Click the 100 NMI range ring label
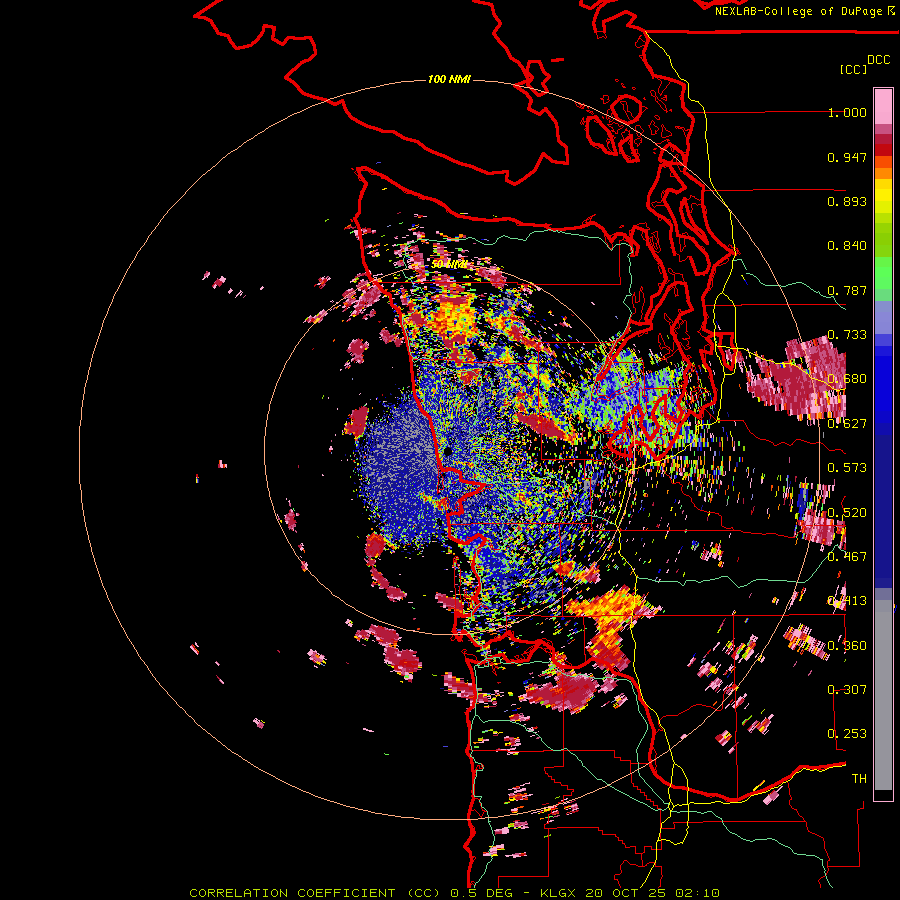900x900 pixels. point(449,79)
